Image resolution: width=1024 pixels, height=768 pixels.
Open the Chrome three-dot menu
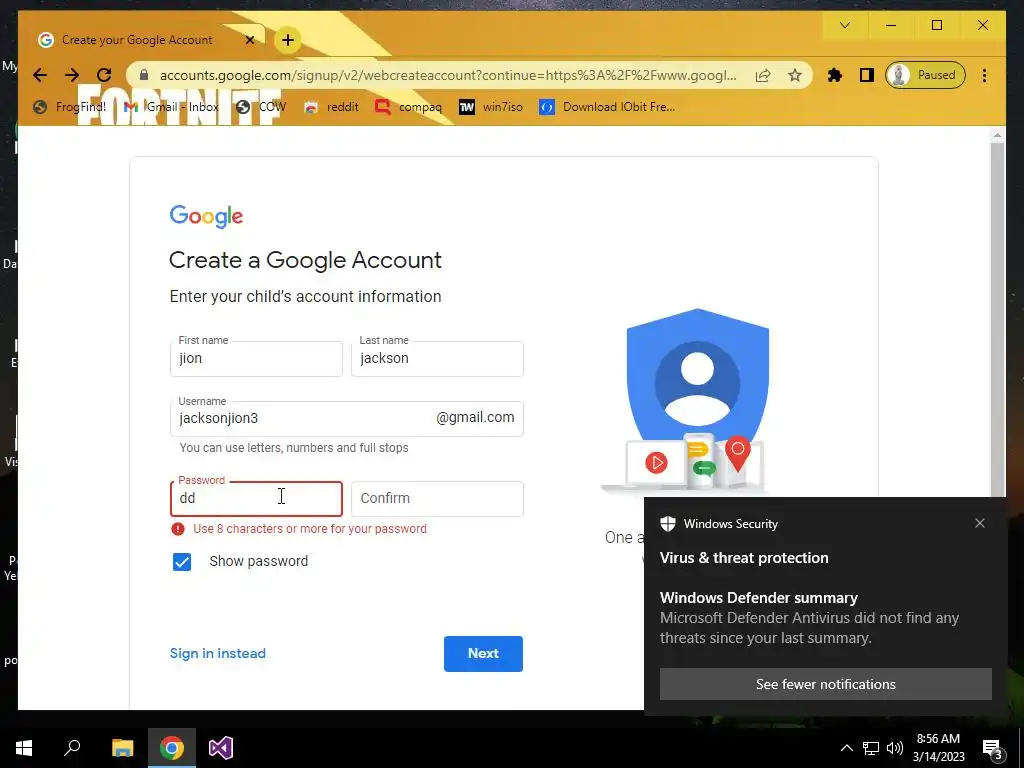coord(984,75)
